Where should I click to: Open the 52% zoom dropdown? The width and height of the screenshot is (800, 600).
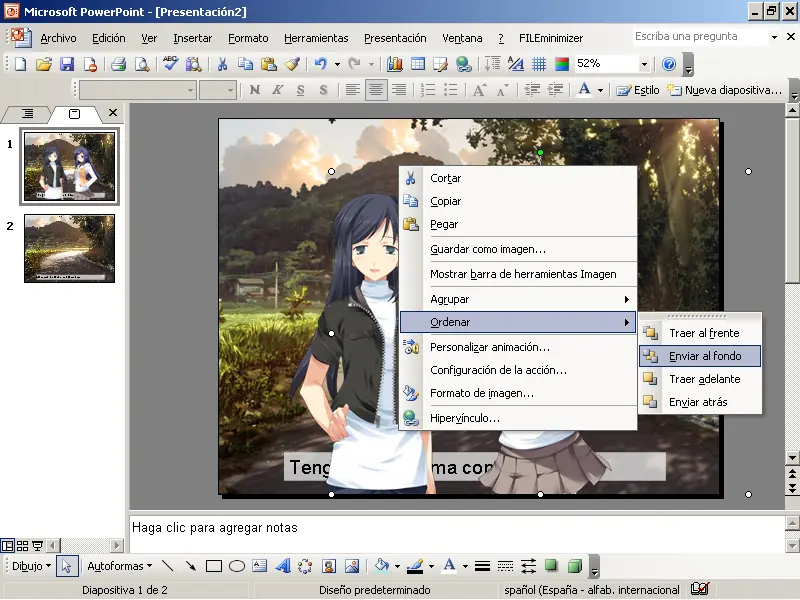pos(643,64)
